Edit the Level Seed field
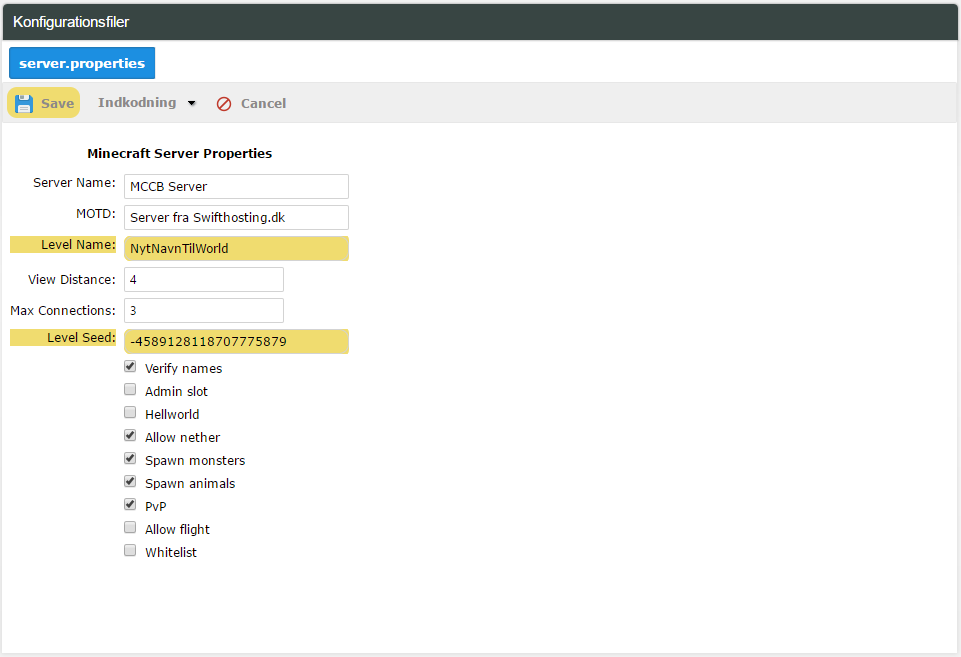 [x=236, y=341]
